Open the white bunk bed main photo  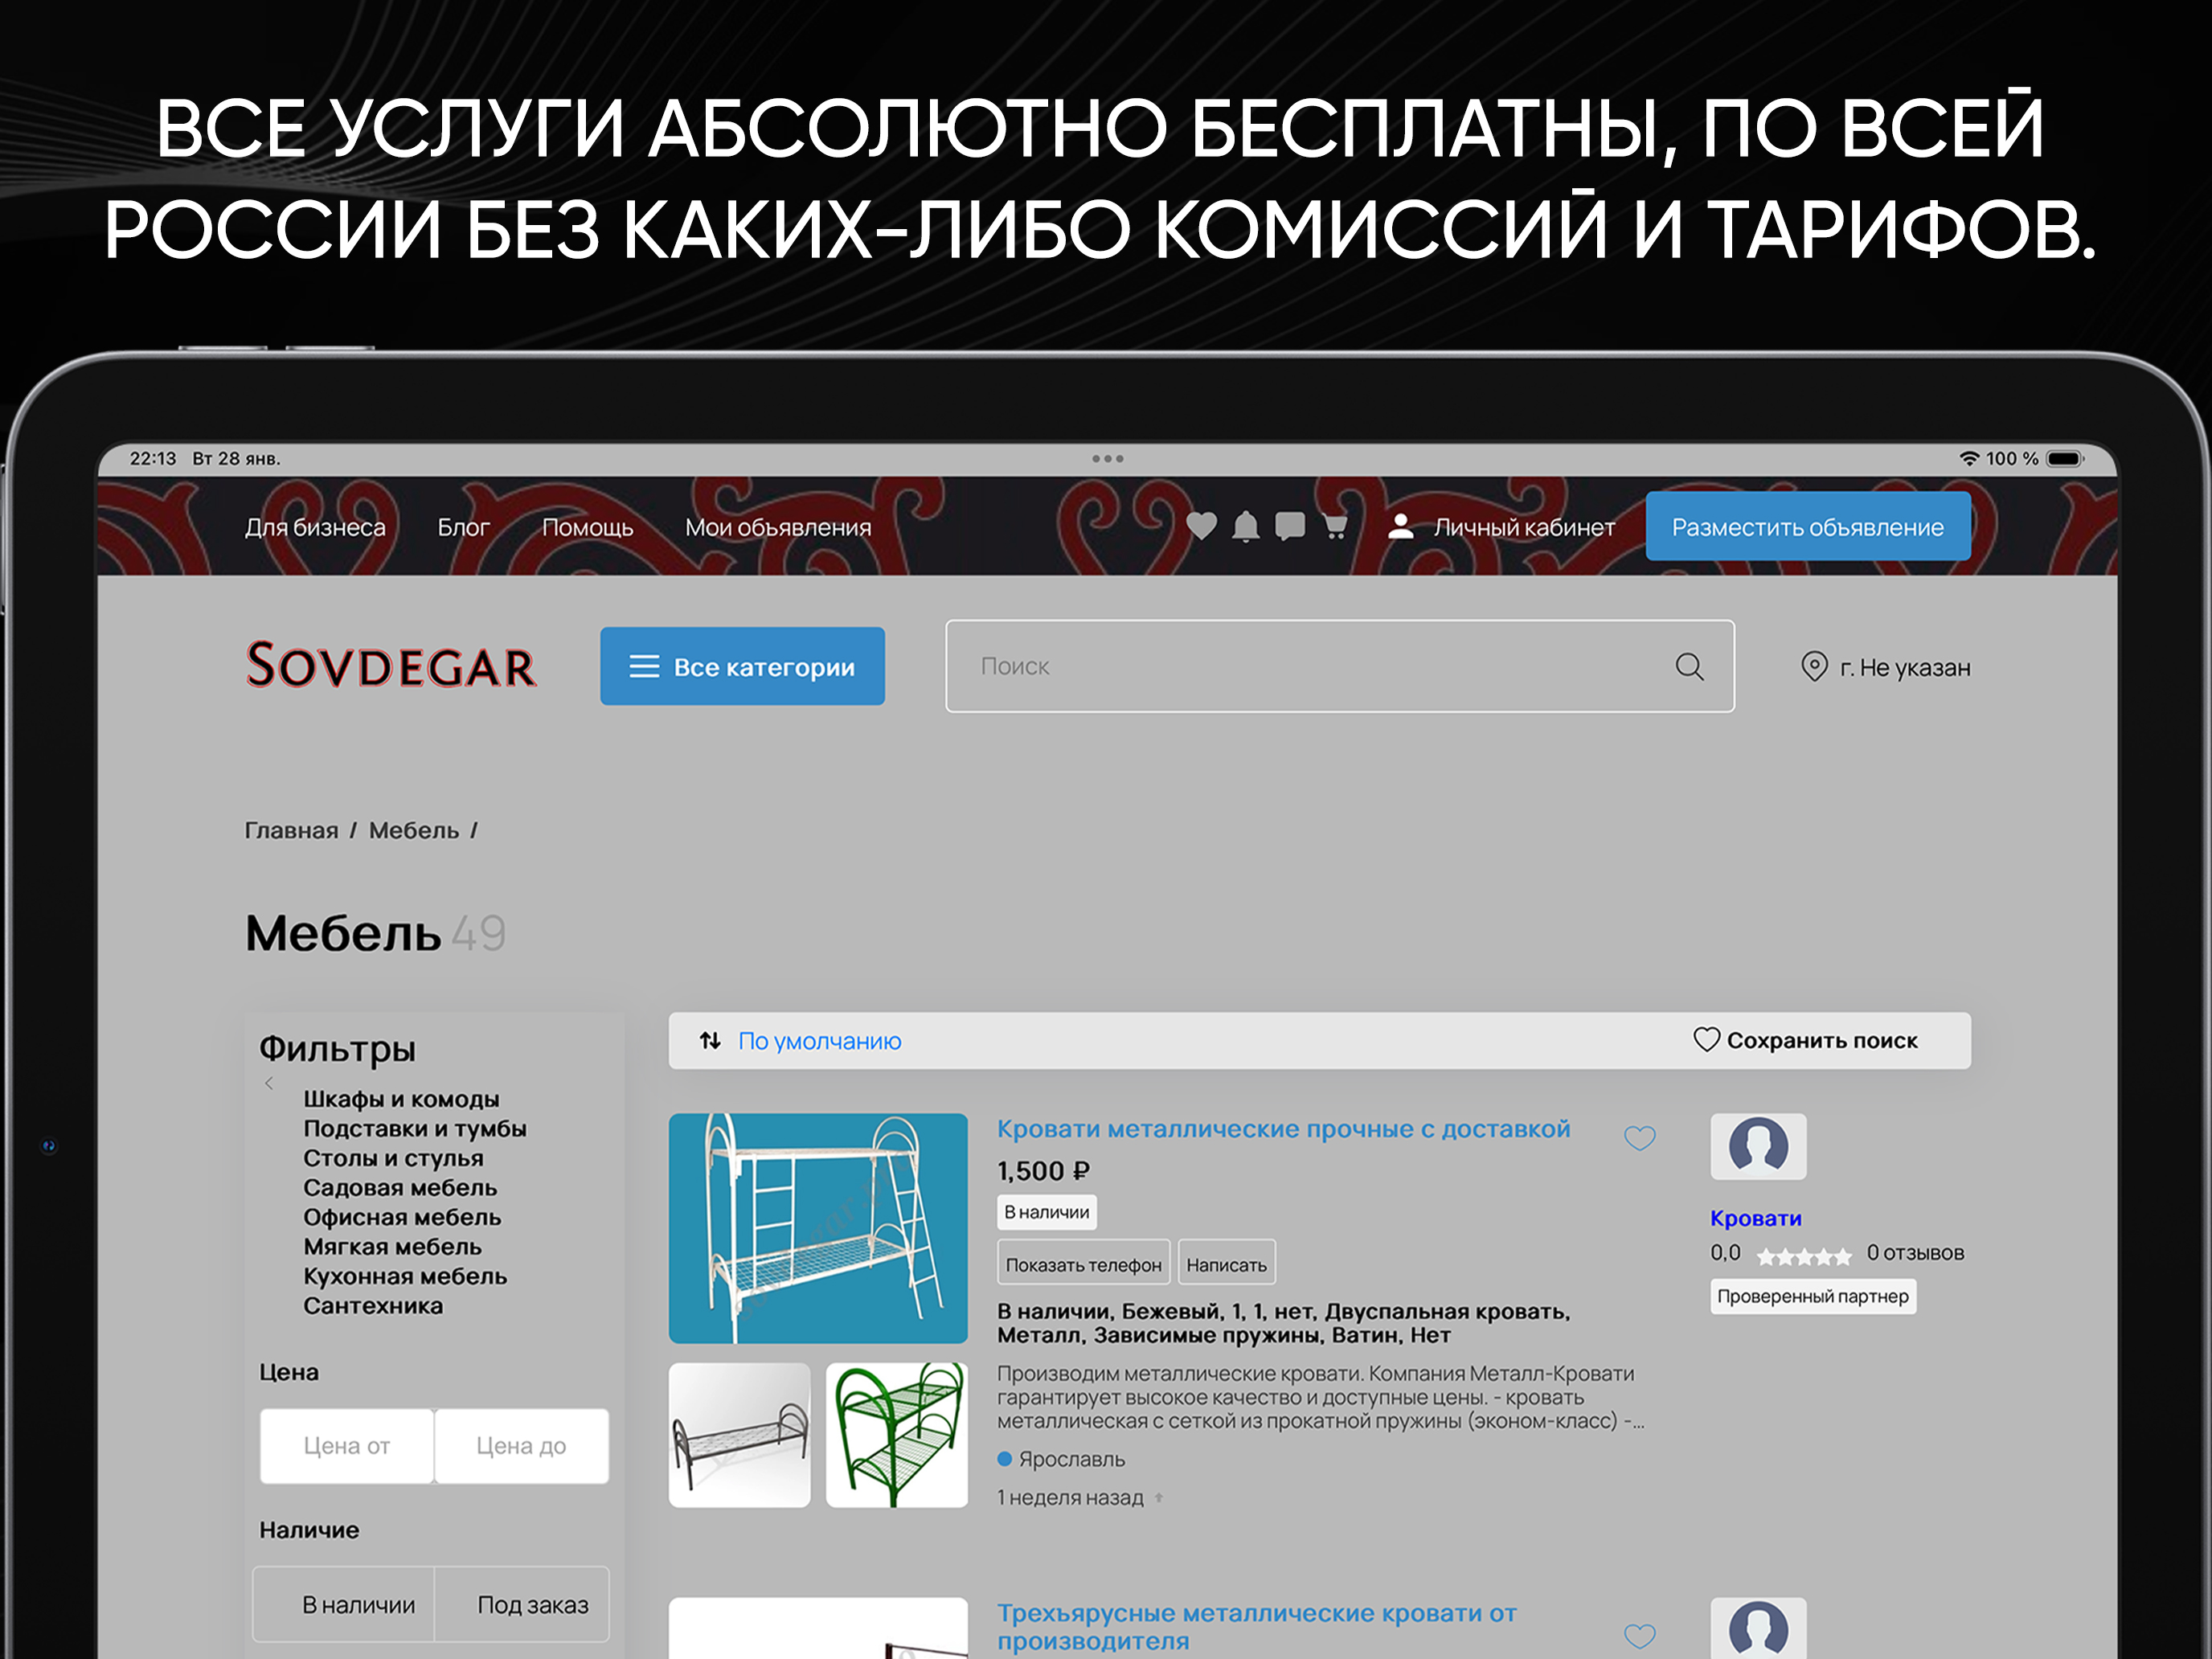(x=818, y=1228)
